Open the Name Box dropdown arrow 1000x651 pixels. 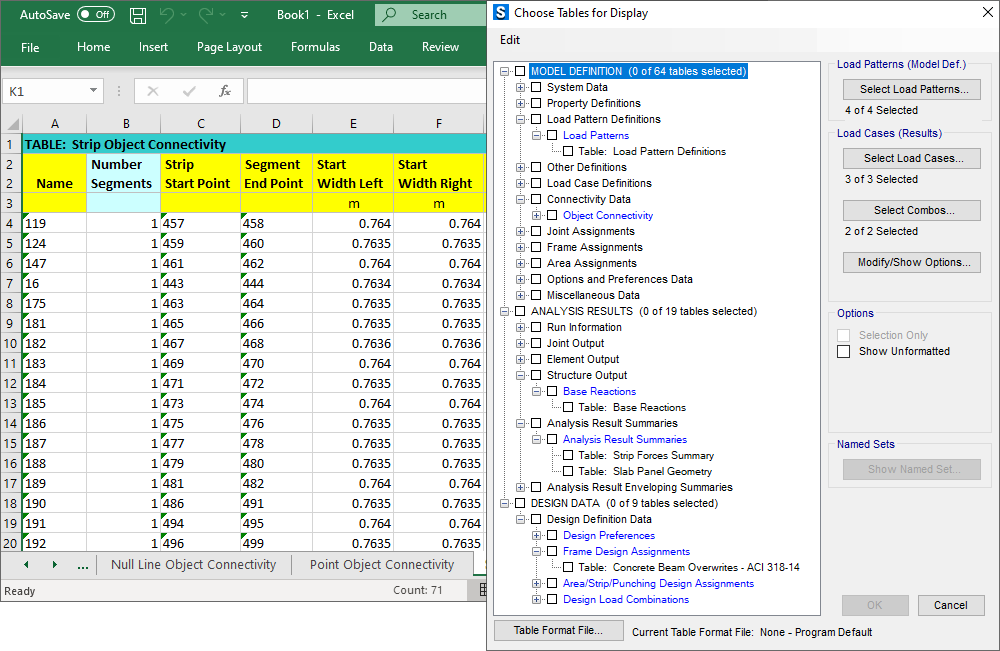[x=93, y=91]
